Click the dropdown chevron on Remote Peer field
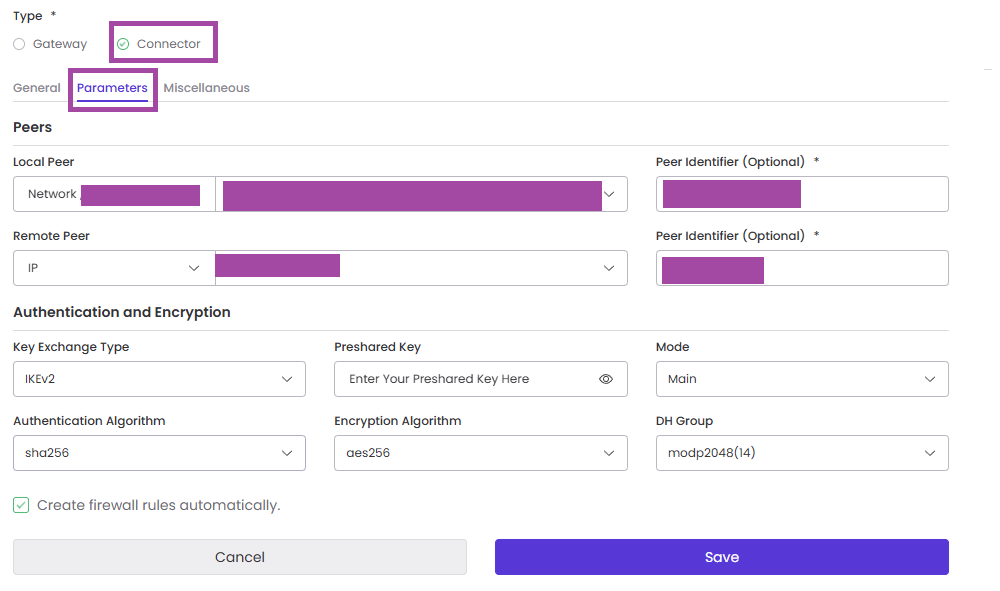 tap(609, 267)
